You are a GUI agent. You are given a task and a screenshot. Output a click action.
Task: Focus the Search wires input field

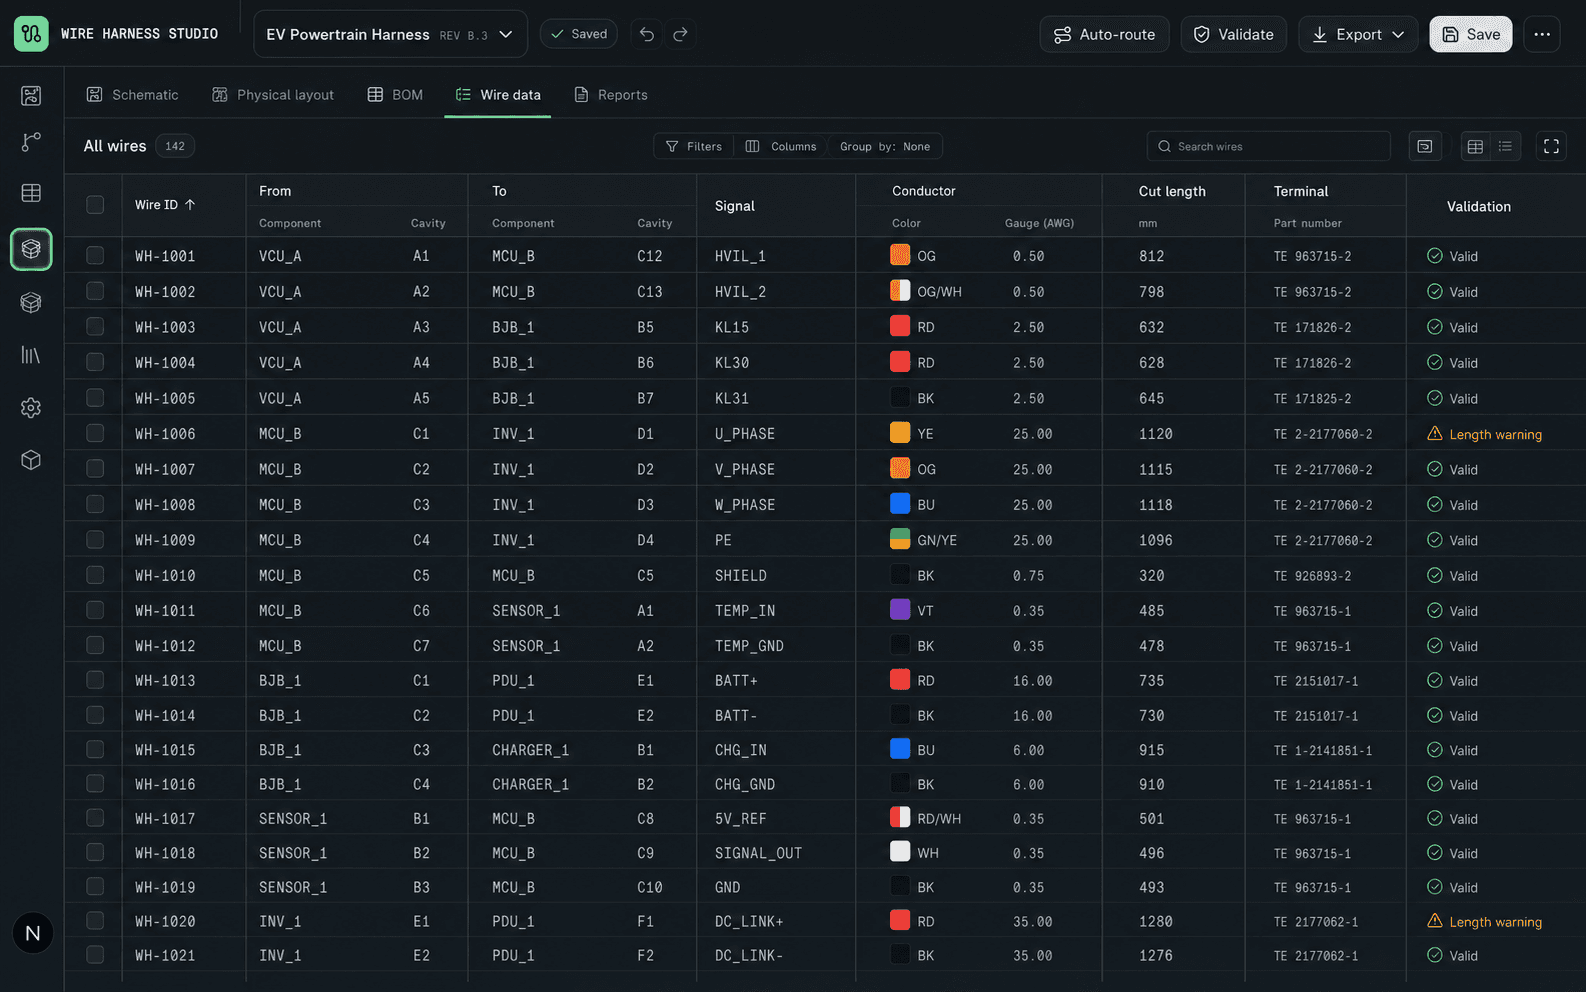pos(1269,146)
